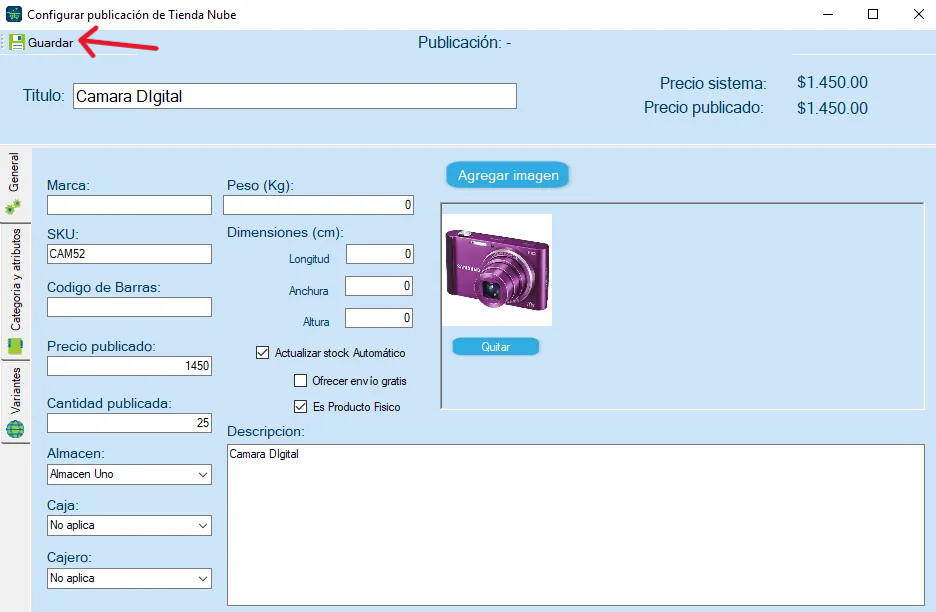Click the Altura dimension field
This screenshot has width=936, height=612.
(x=379, y=318)
